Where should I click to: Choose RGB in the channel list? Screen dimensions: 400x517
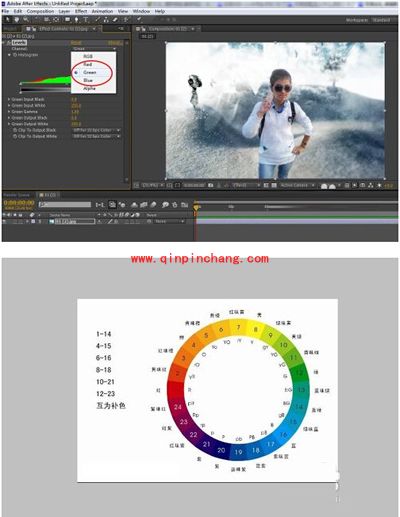88,56
